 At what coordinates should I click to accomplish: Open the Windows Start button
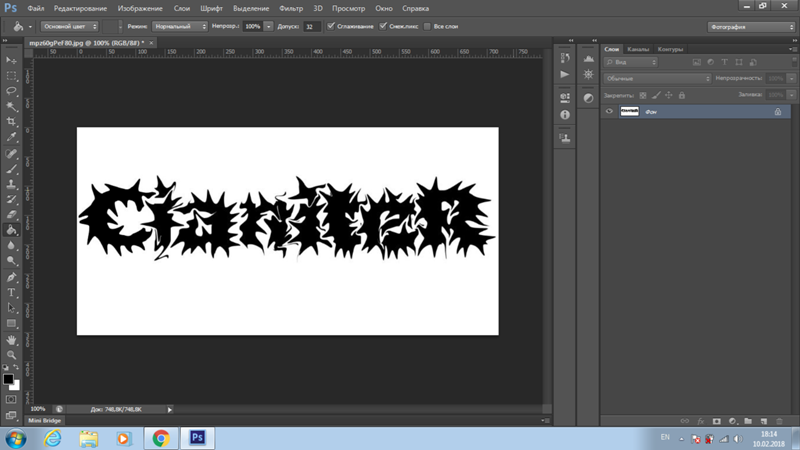pyautogui.click(x=16, y=438)
